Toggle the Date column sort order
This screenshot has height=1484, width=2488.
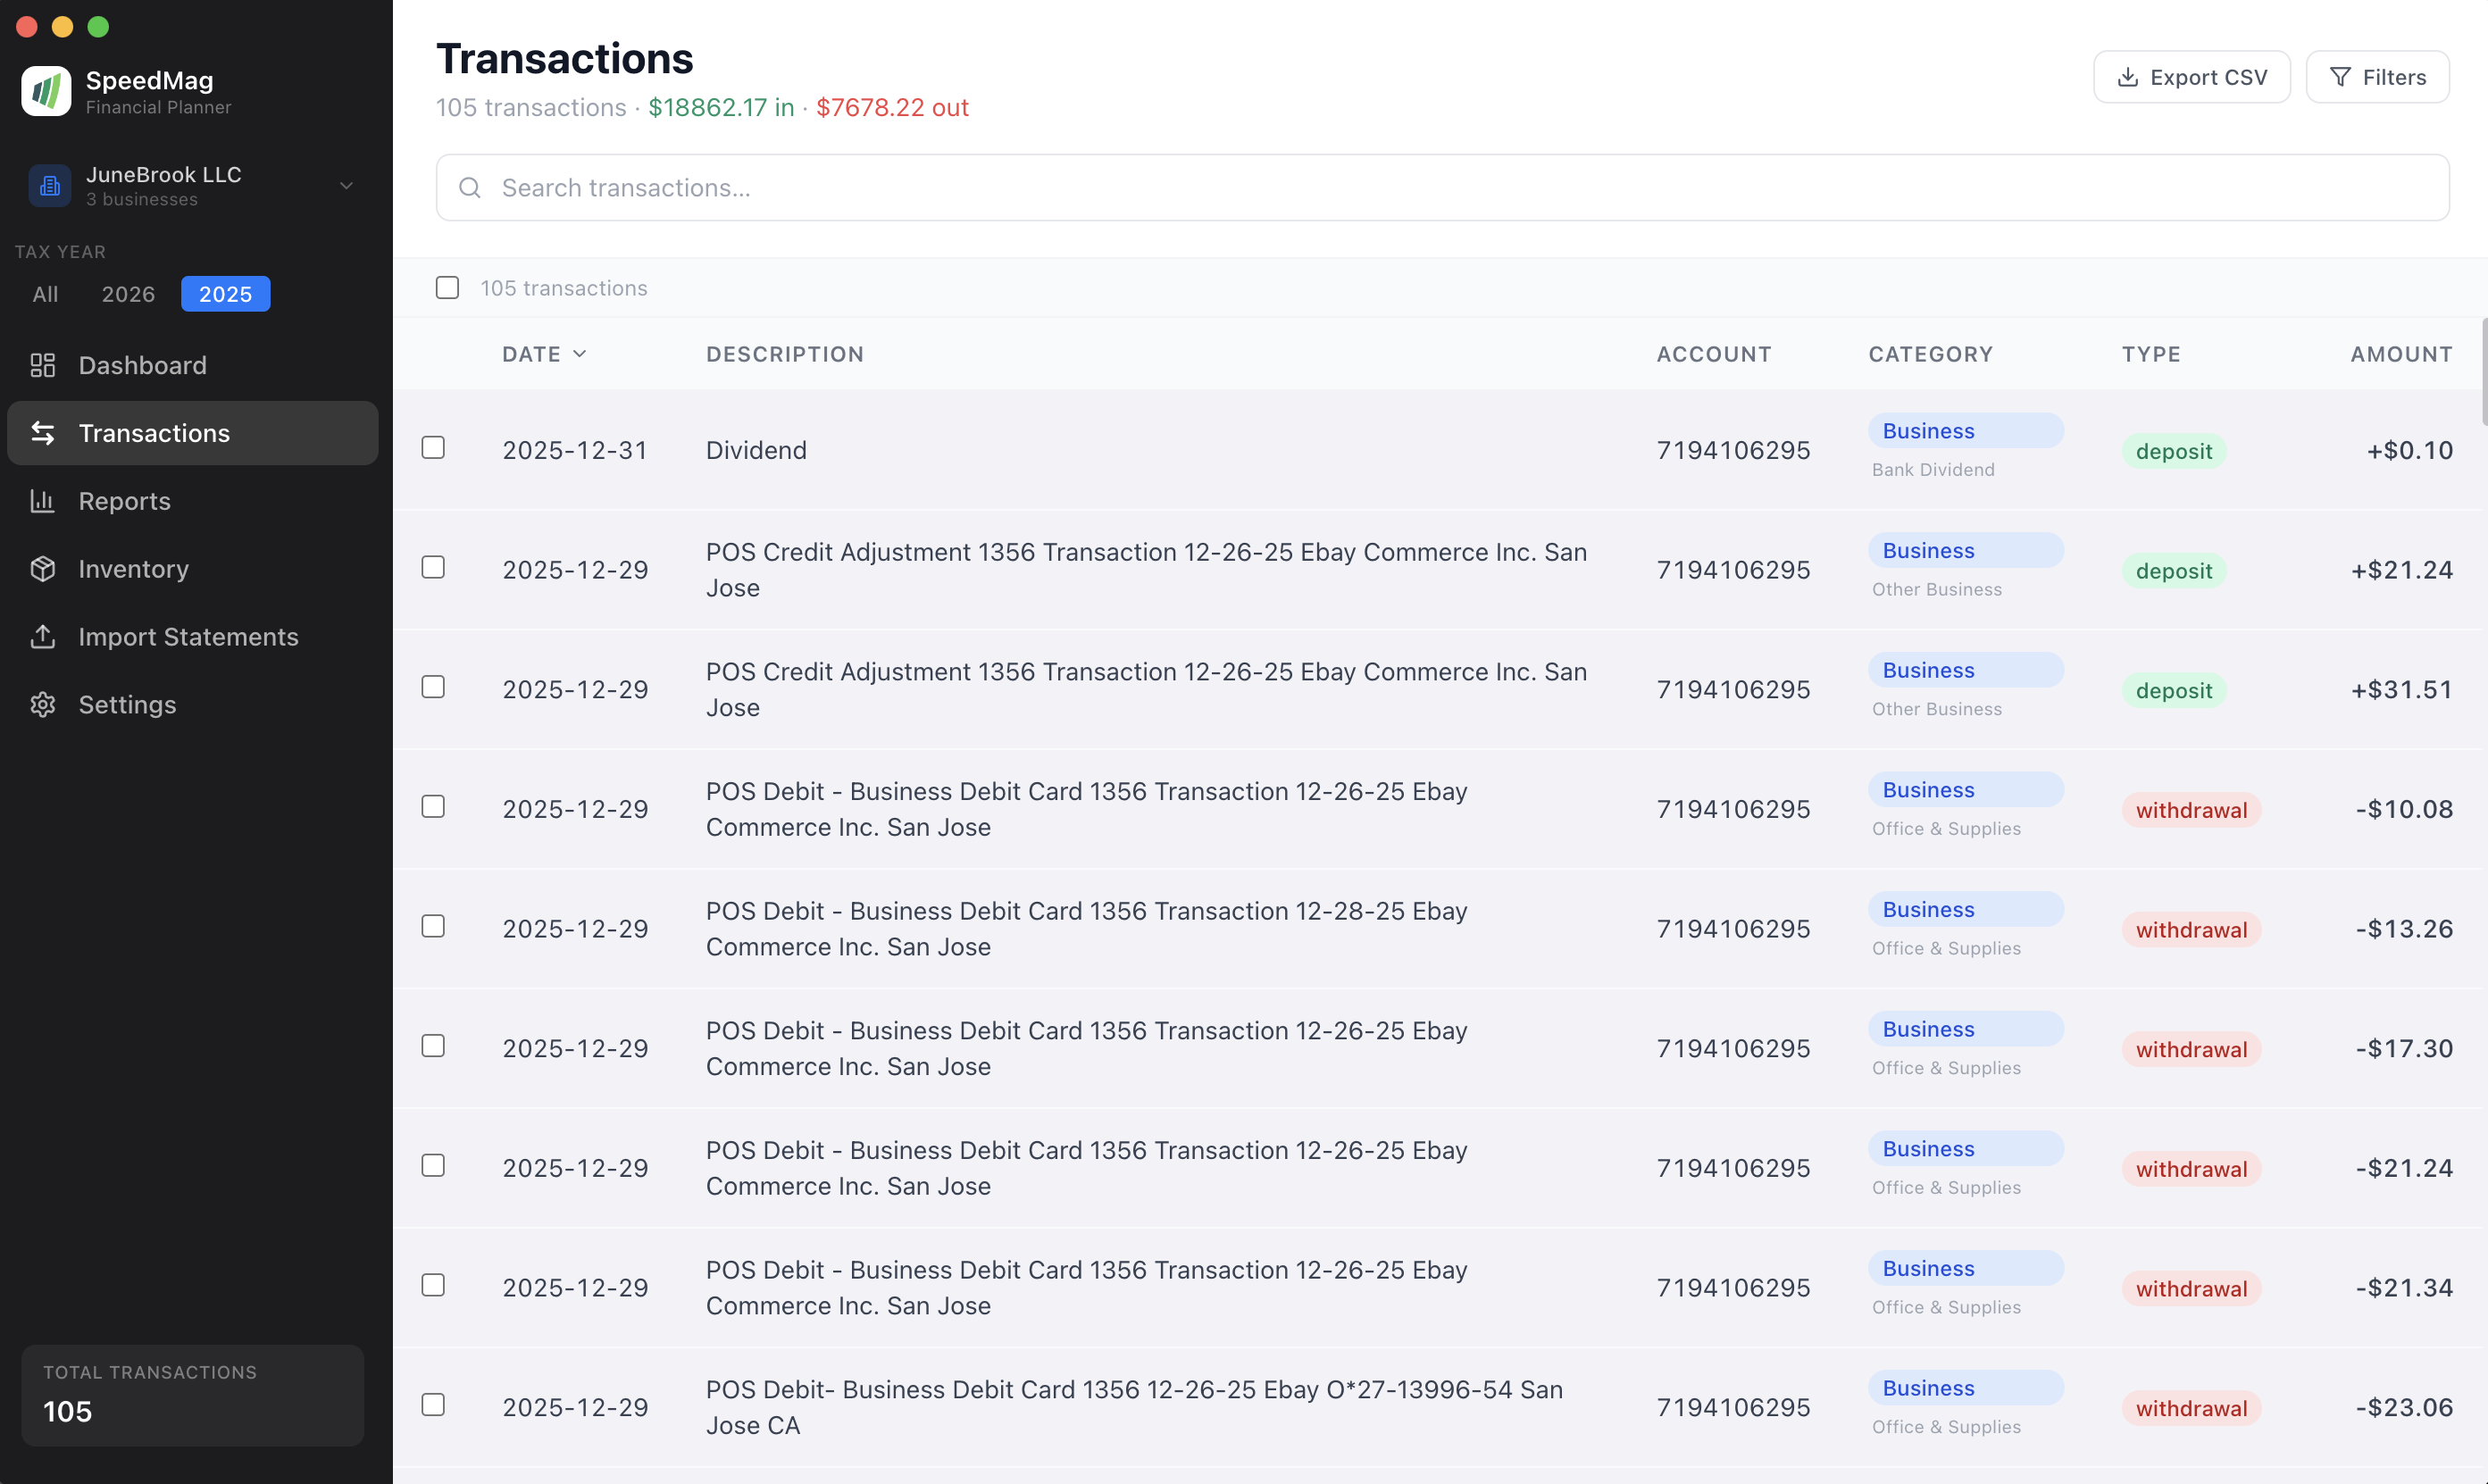point(545,353)
